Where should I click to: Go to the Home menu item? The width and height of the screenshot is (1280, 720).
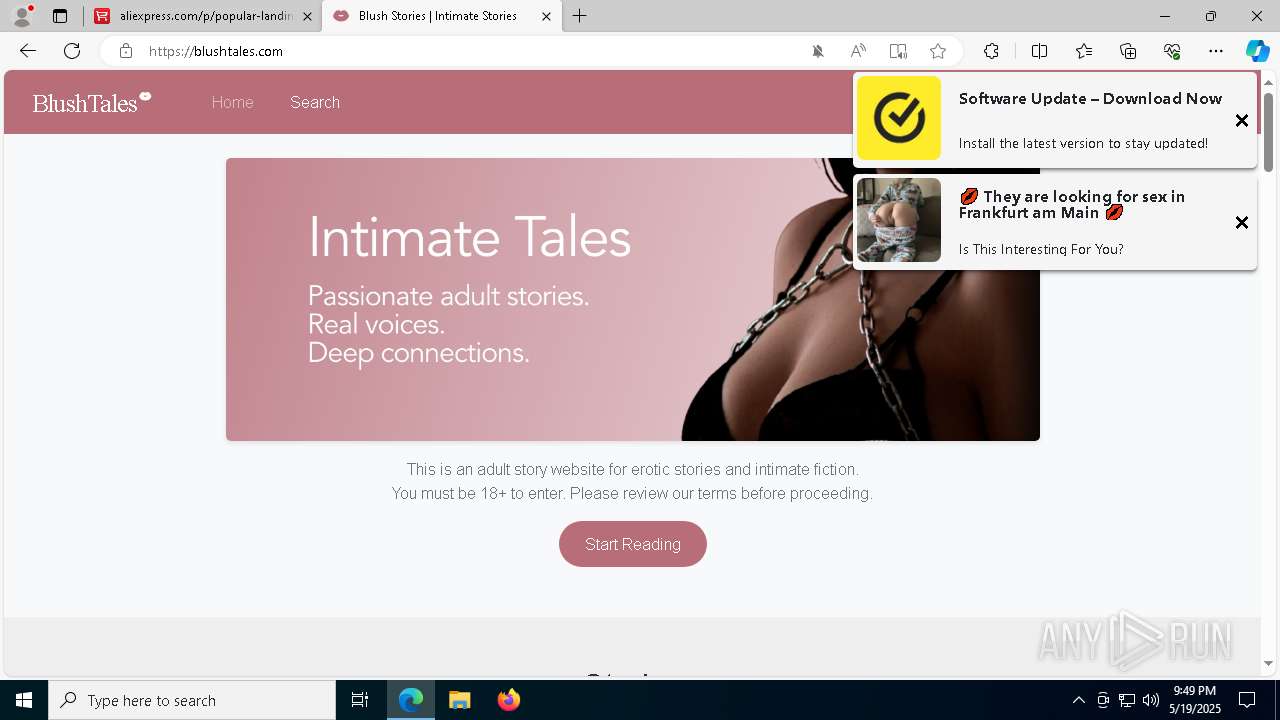pyautogui.click(x=232, y=102)
